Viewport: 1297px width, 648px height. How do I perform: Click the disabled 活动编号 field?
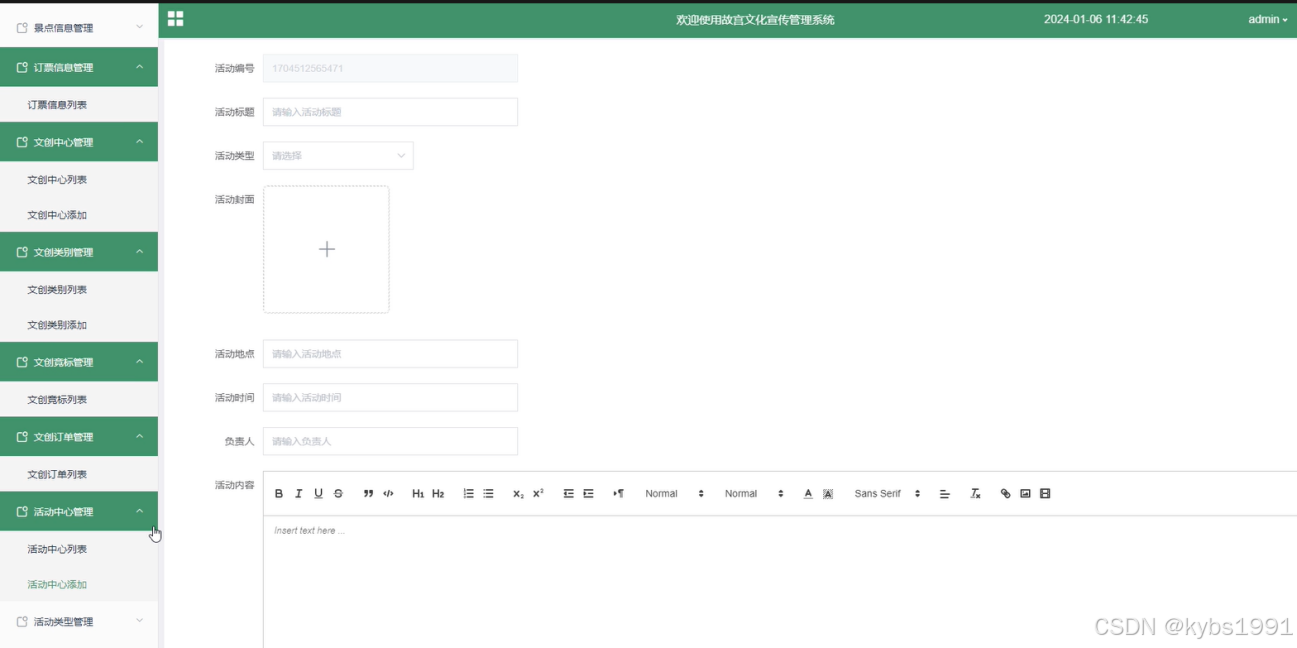[x=390, y=68]
